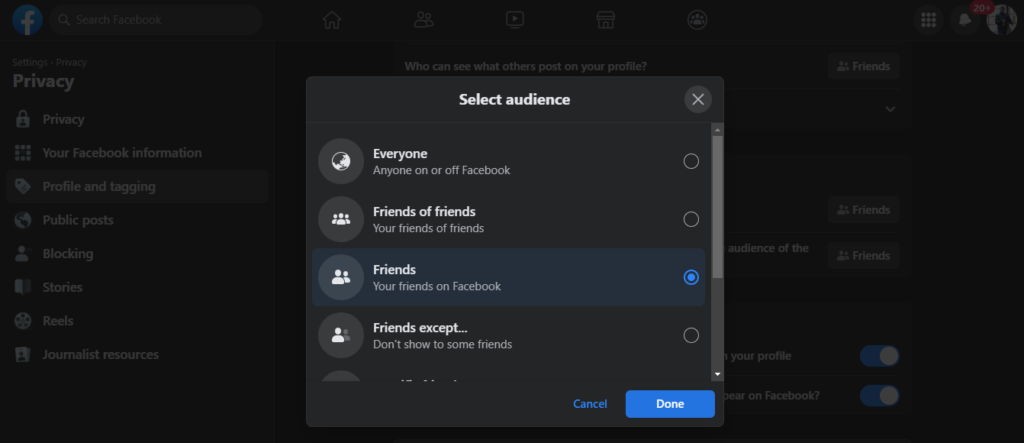Click the Reels film icon
Image resolution: width=1024 pixels, height=443 pixels.
click(x=23, y=321)
